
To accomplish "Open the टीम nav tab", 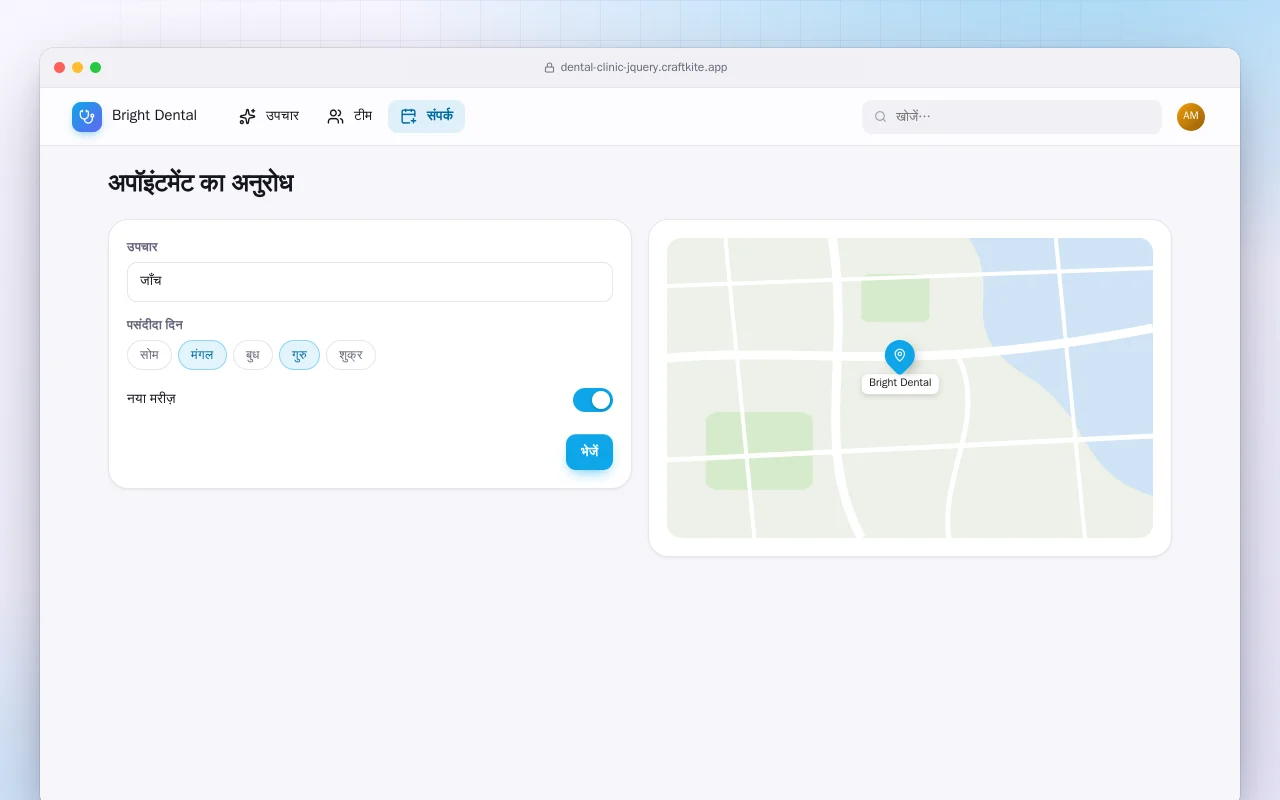I will pos(350,116).
